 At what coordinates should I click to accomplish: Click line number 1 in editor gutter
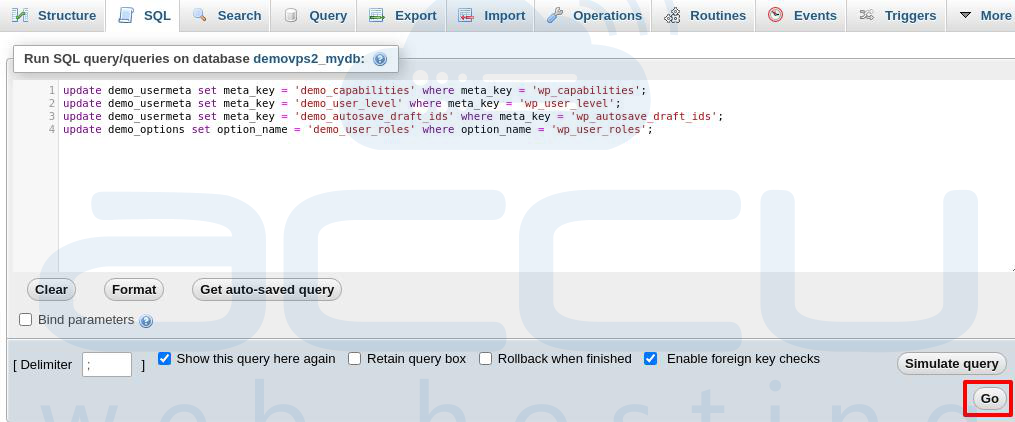click(52, 90)
